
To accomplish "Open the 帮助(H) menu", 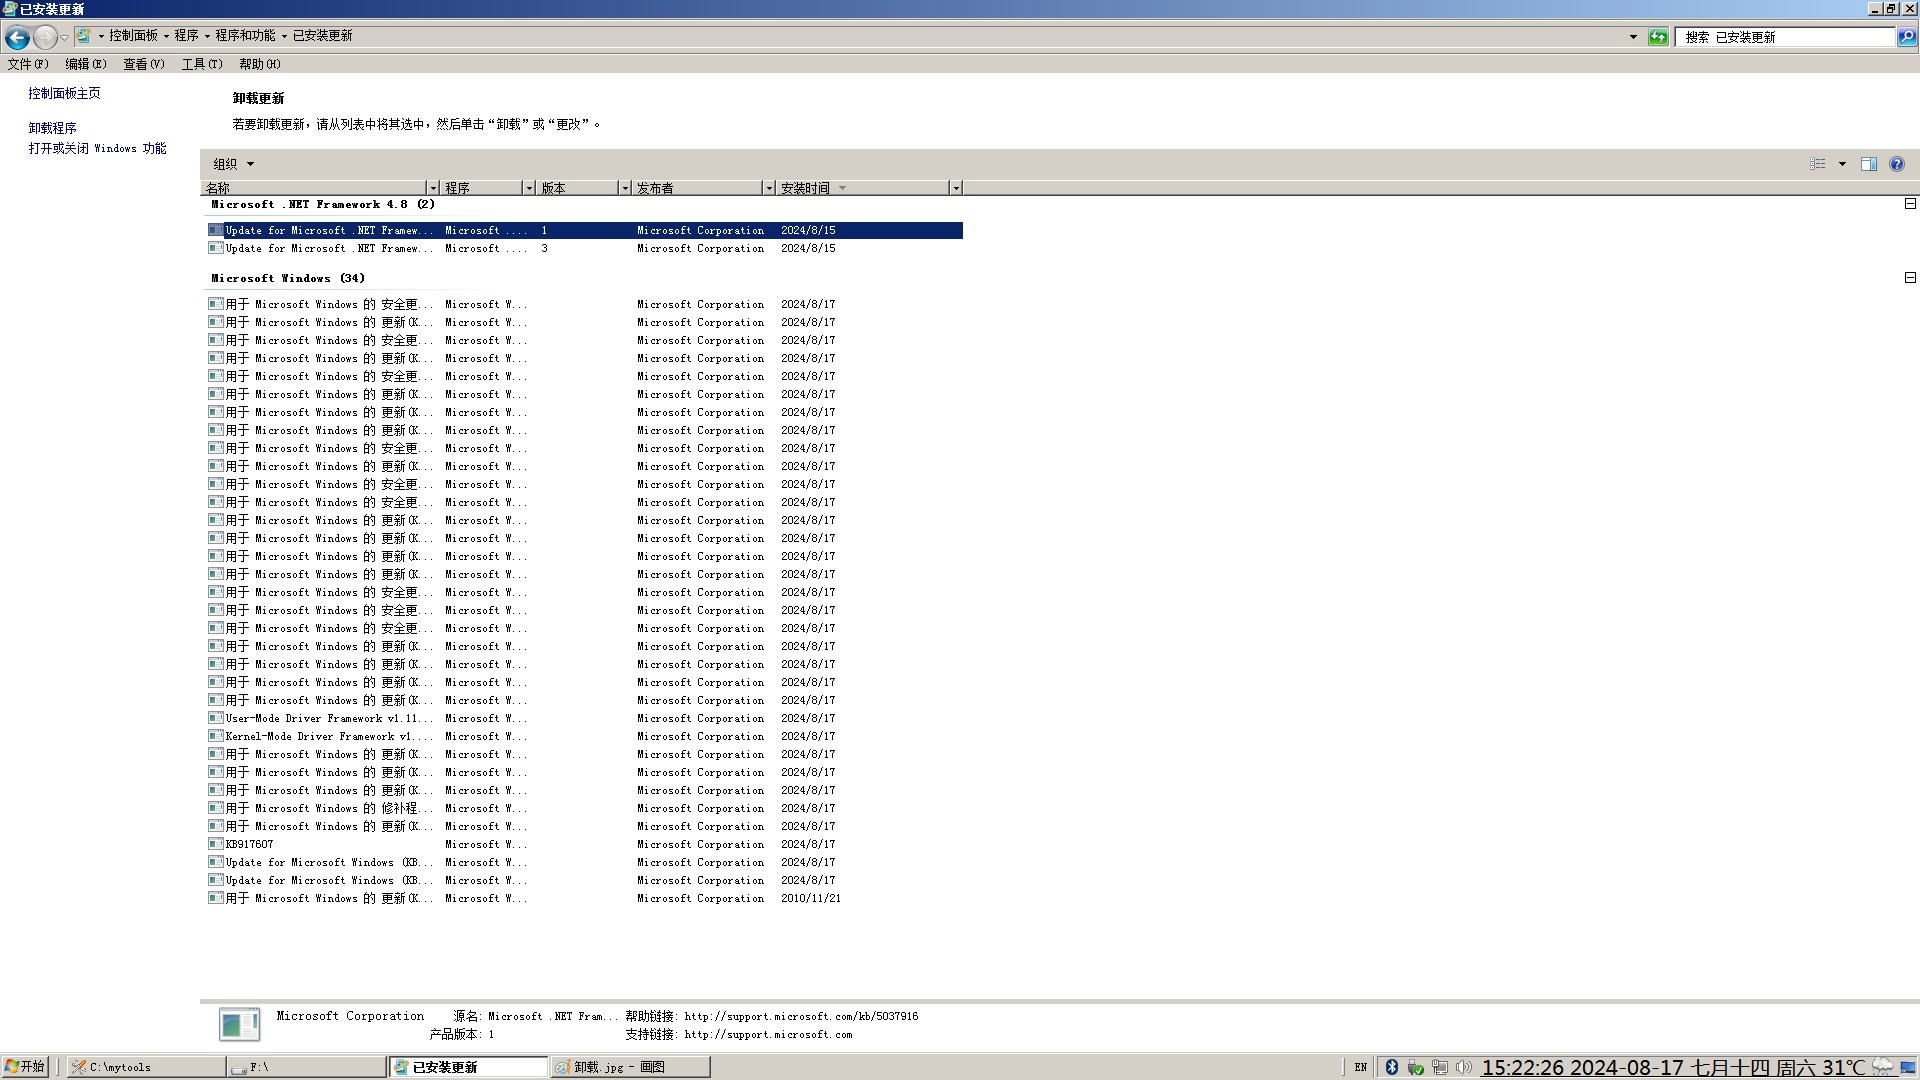I will [260, 64].
